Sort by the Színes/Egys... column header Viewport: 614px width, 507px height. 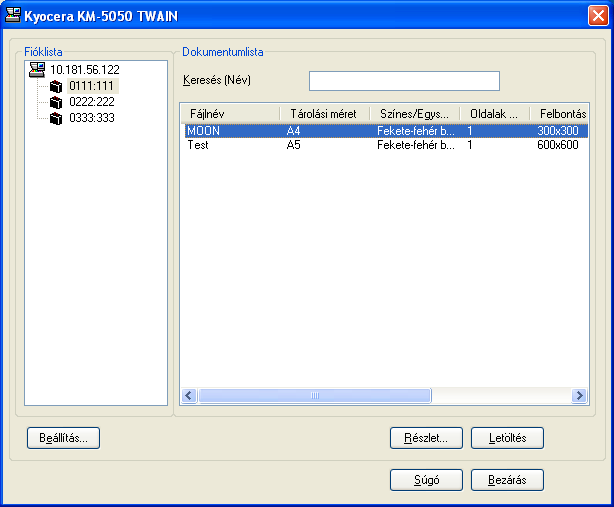click(x=415, y=114)
